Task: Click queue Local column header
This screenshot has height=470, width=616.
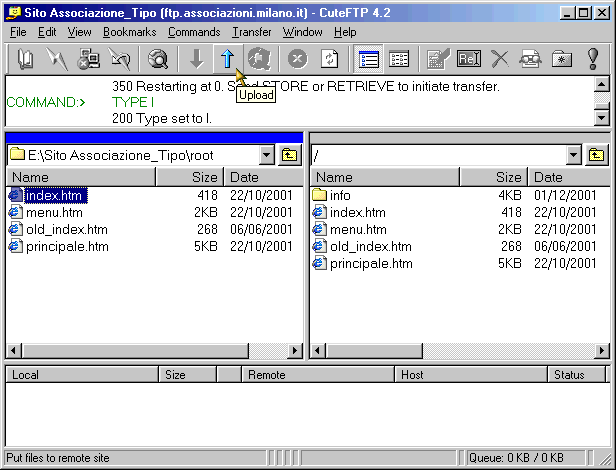Action: (x=82, y=375)
